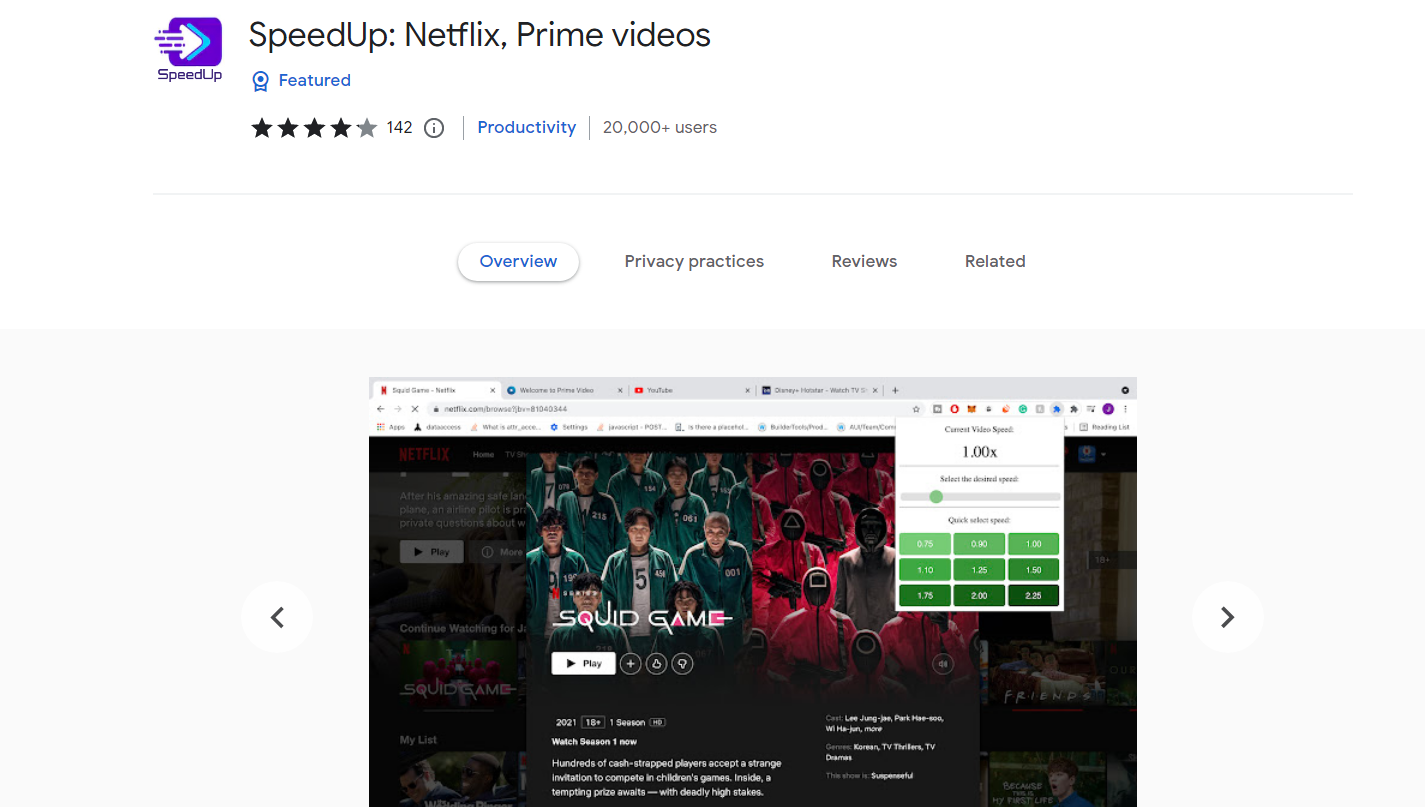Image resolution: width=1425 pixels, height=807 pixels.
Task: Click the "20,000+ users" text
Action: pyautogui.click(x=660, y=128)
